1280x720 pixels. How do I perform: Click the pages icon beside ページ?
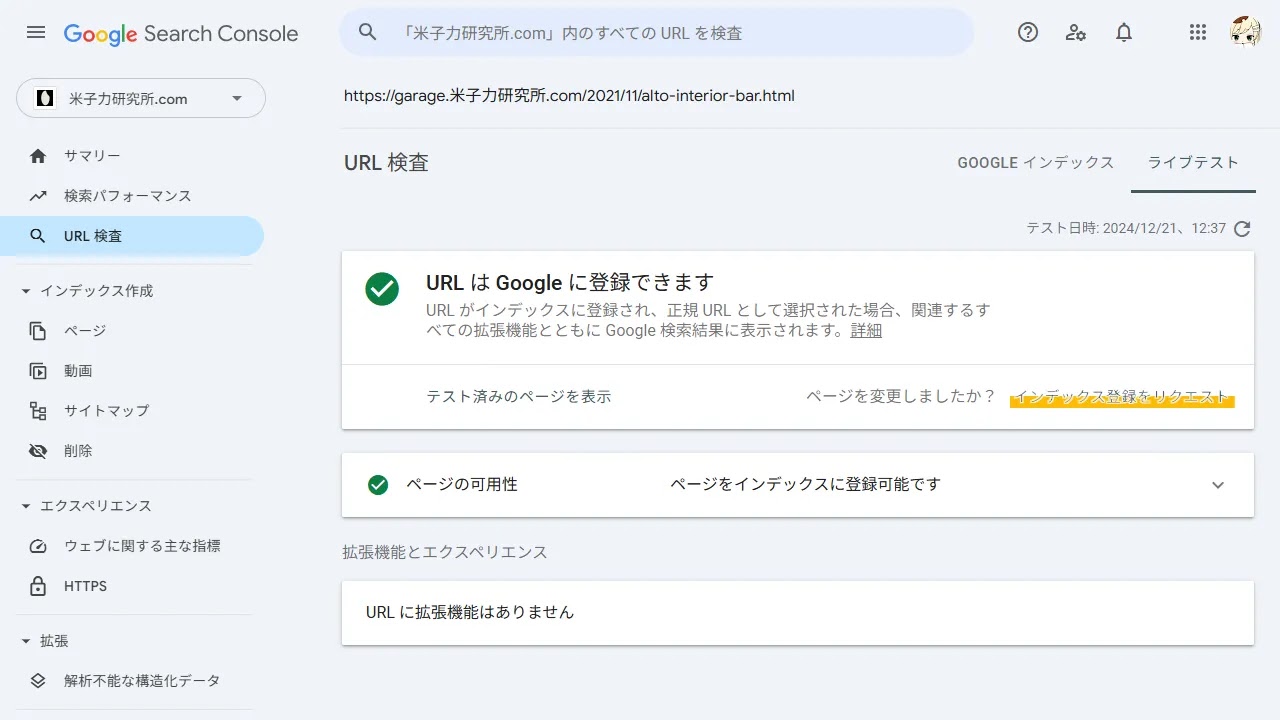tap(38, 331)
